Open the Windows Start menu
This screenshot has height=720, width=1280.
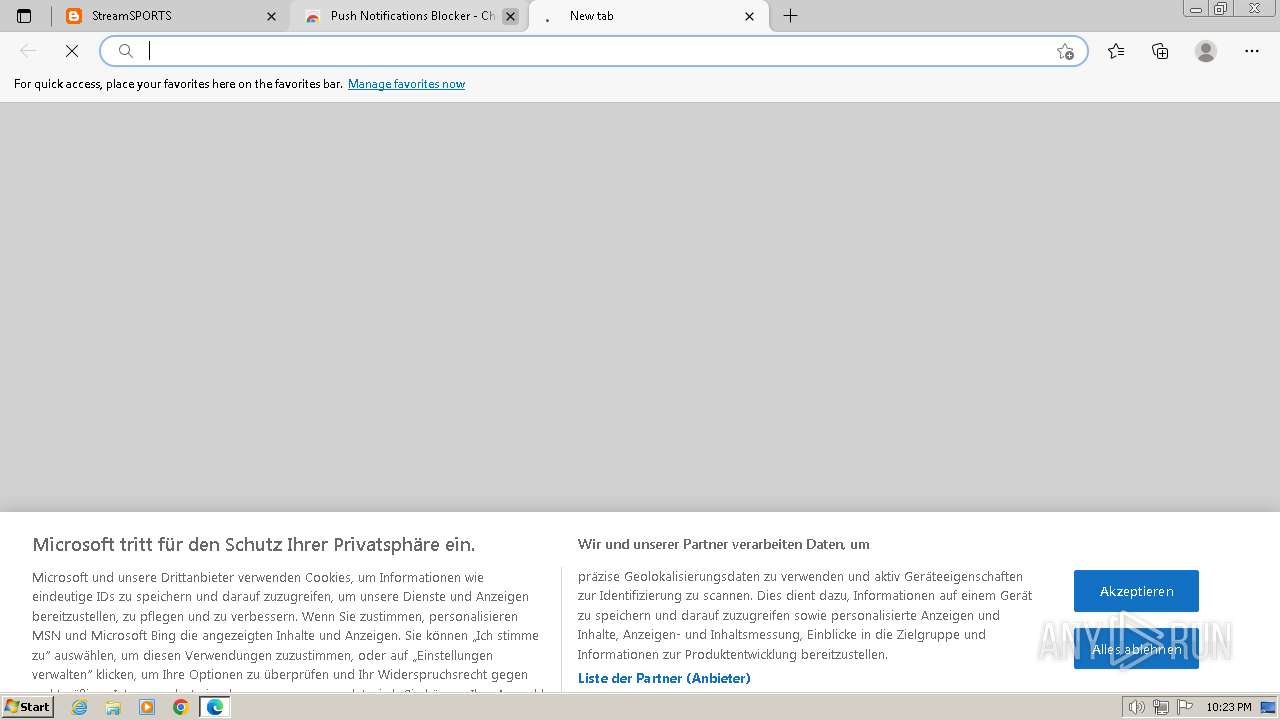click(27, 707)
